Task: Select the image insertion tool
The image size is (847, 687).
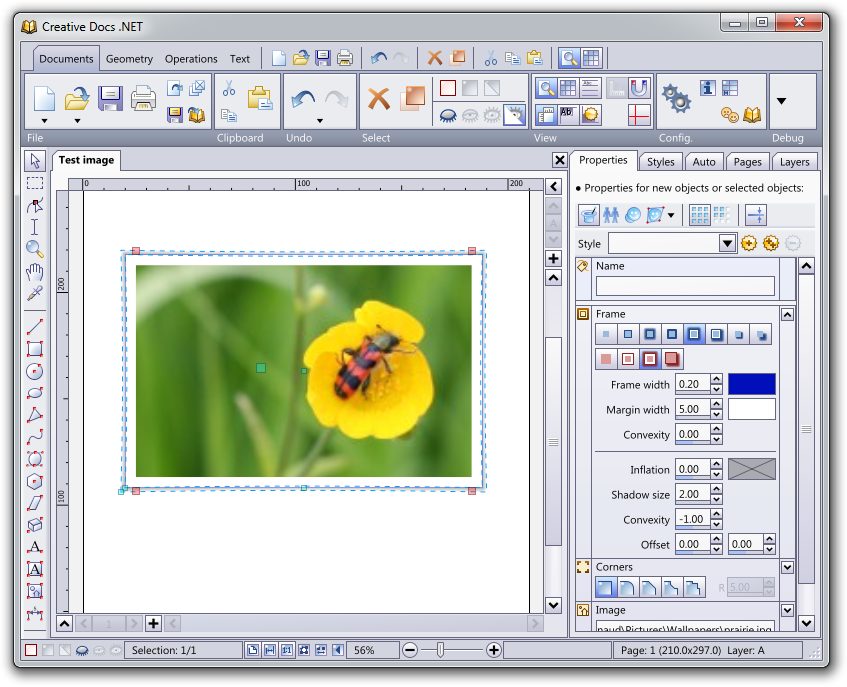Action: [35, 591]
